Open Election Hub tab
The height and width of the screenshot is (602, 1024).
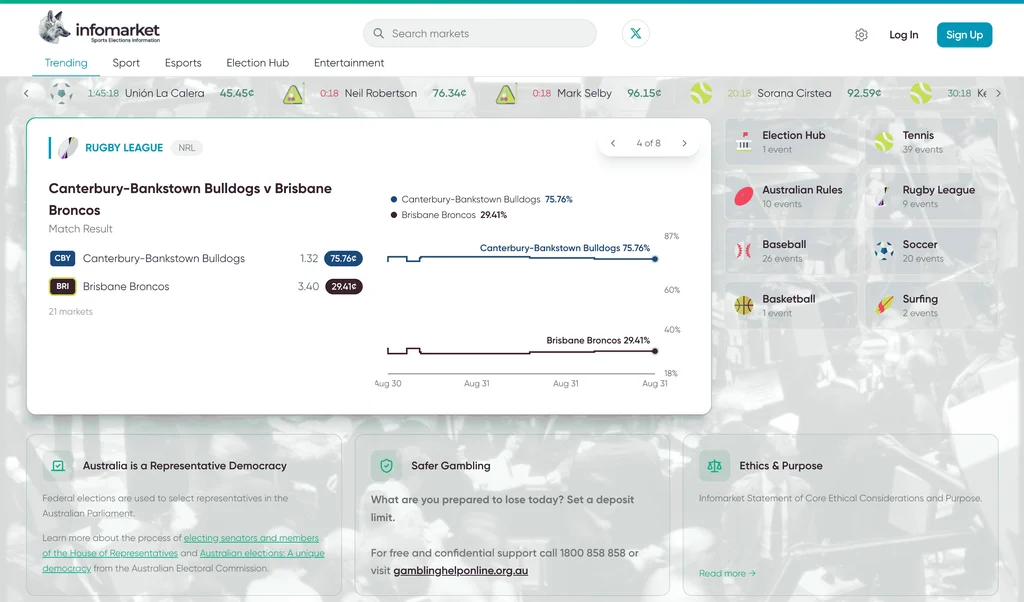[x=257, y=63]
